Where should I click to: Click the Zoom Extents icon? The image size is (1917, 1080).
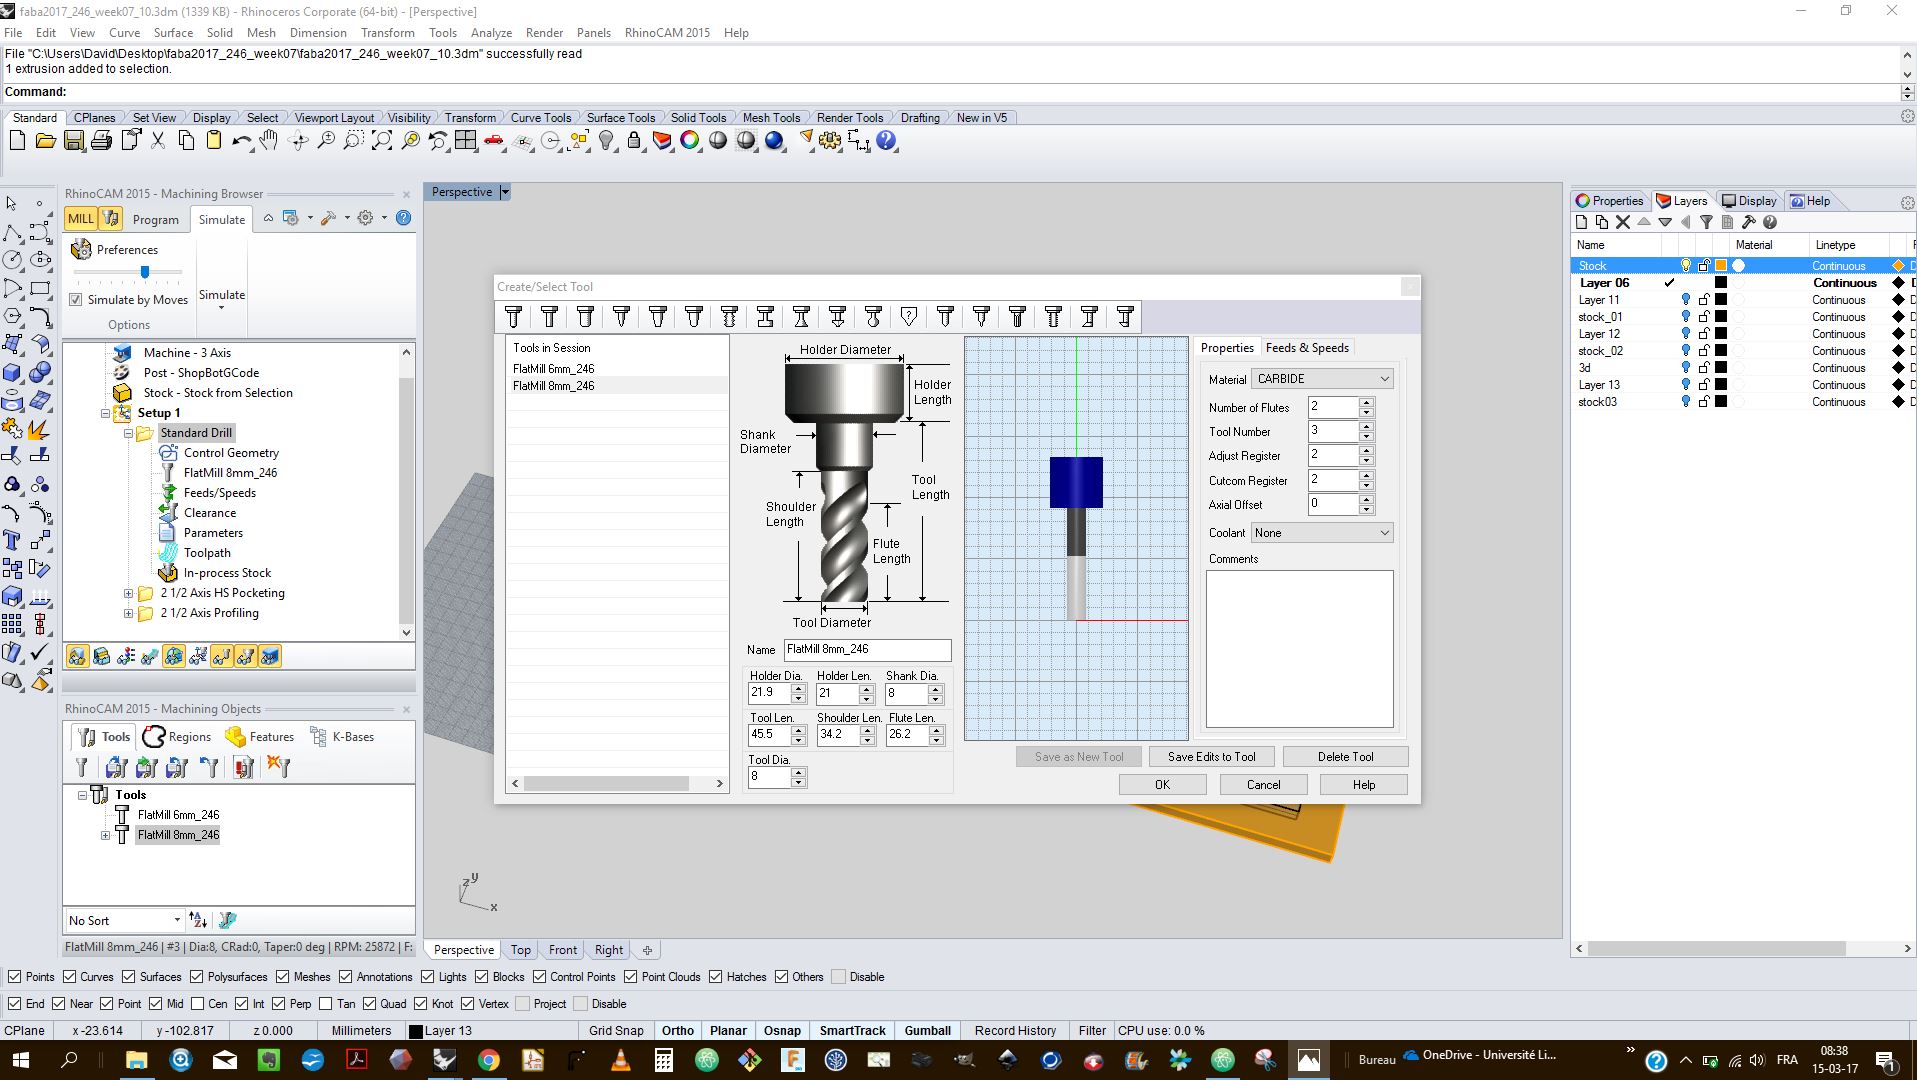[x=382, y=141]
